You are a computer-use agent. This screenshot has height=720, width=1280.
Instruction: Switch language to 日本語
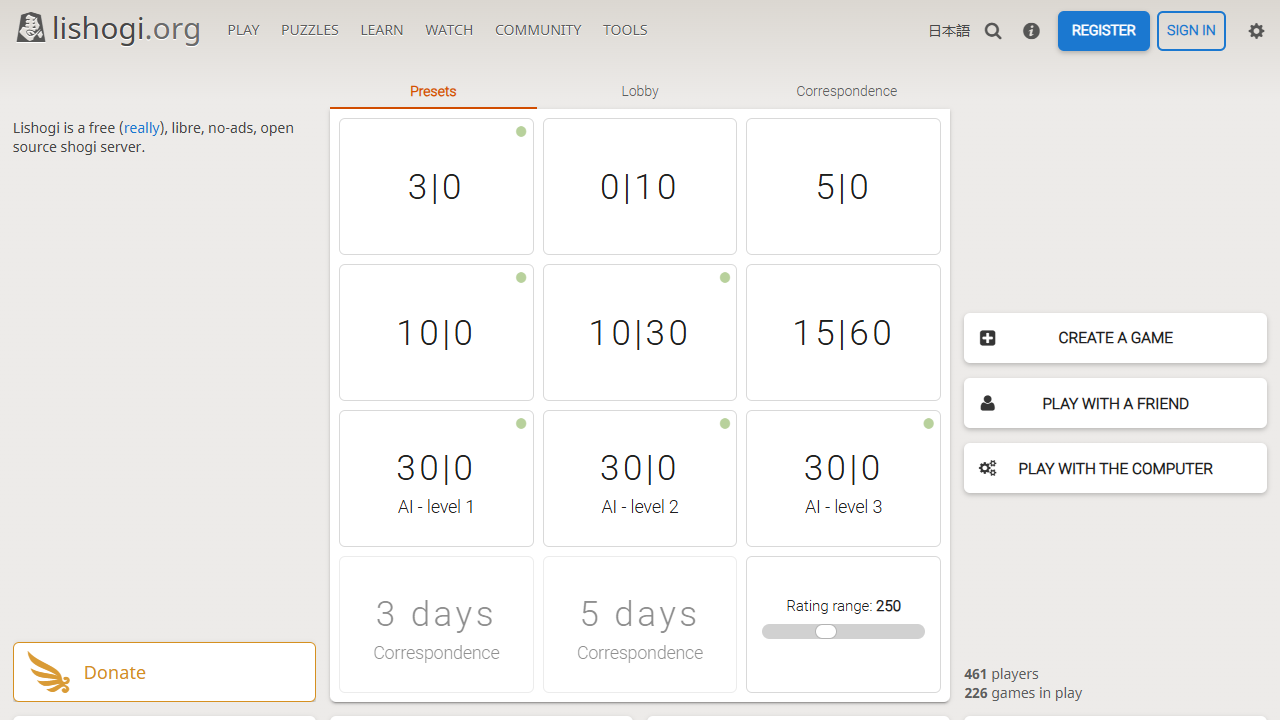click(949, 31)
